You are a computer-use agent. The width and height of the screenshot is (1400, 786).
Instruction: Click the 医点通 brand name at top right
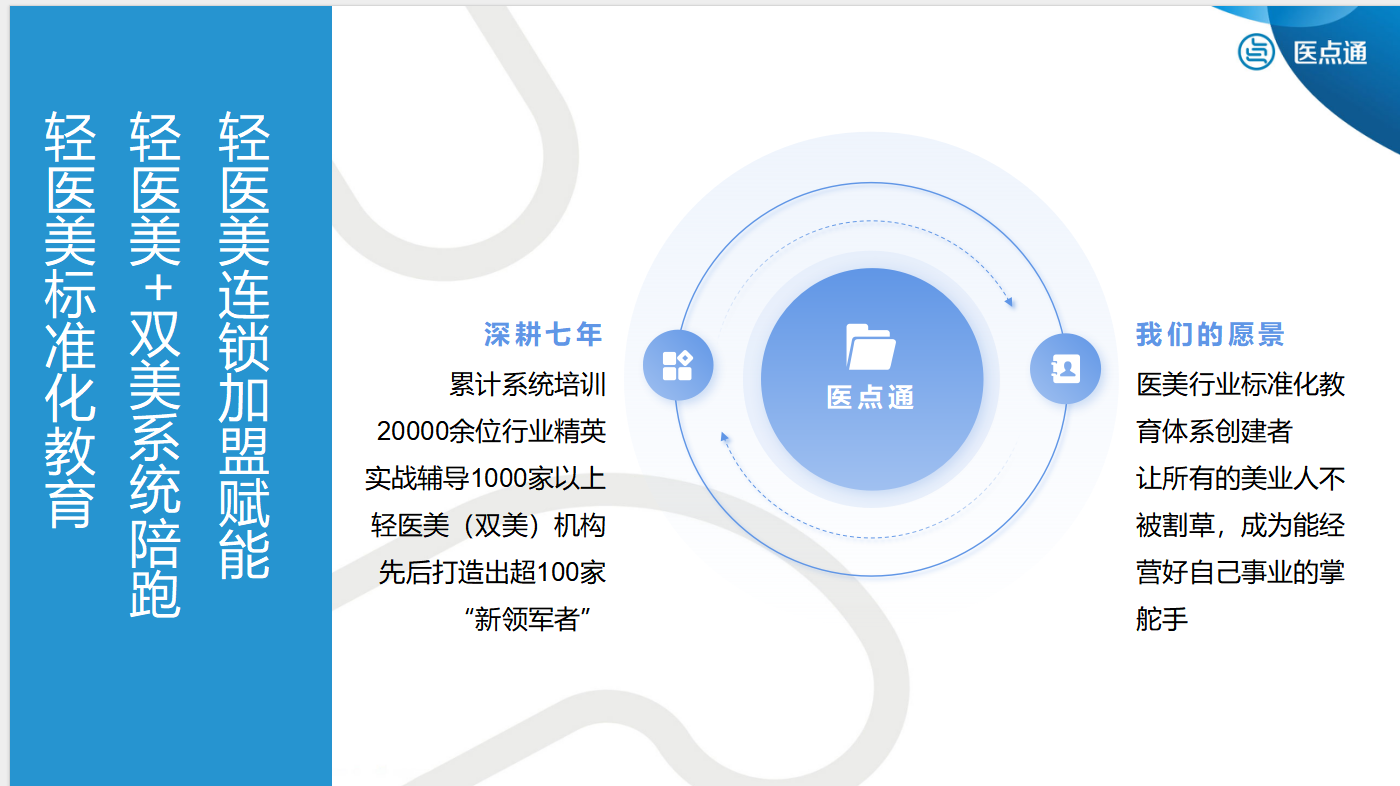point(1330,53)
